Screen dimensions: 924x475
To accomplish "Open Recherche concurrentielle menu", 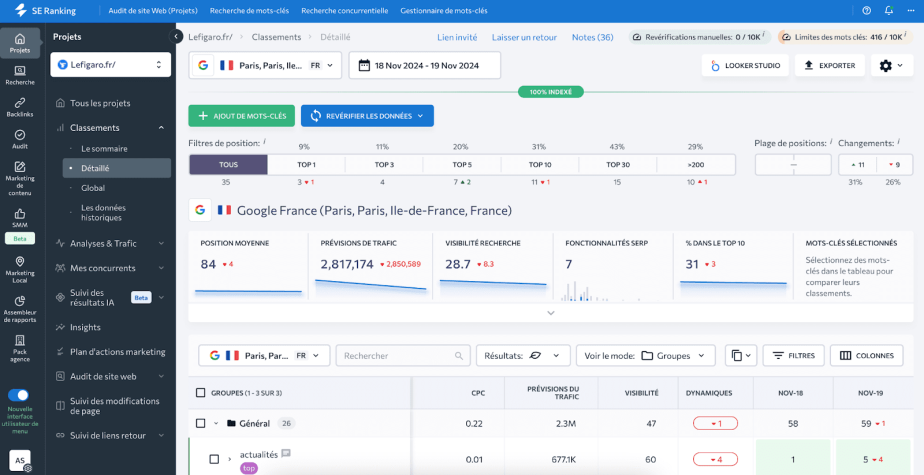I will pyautogui.click(x=344, y=11).
